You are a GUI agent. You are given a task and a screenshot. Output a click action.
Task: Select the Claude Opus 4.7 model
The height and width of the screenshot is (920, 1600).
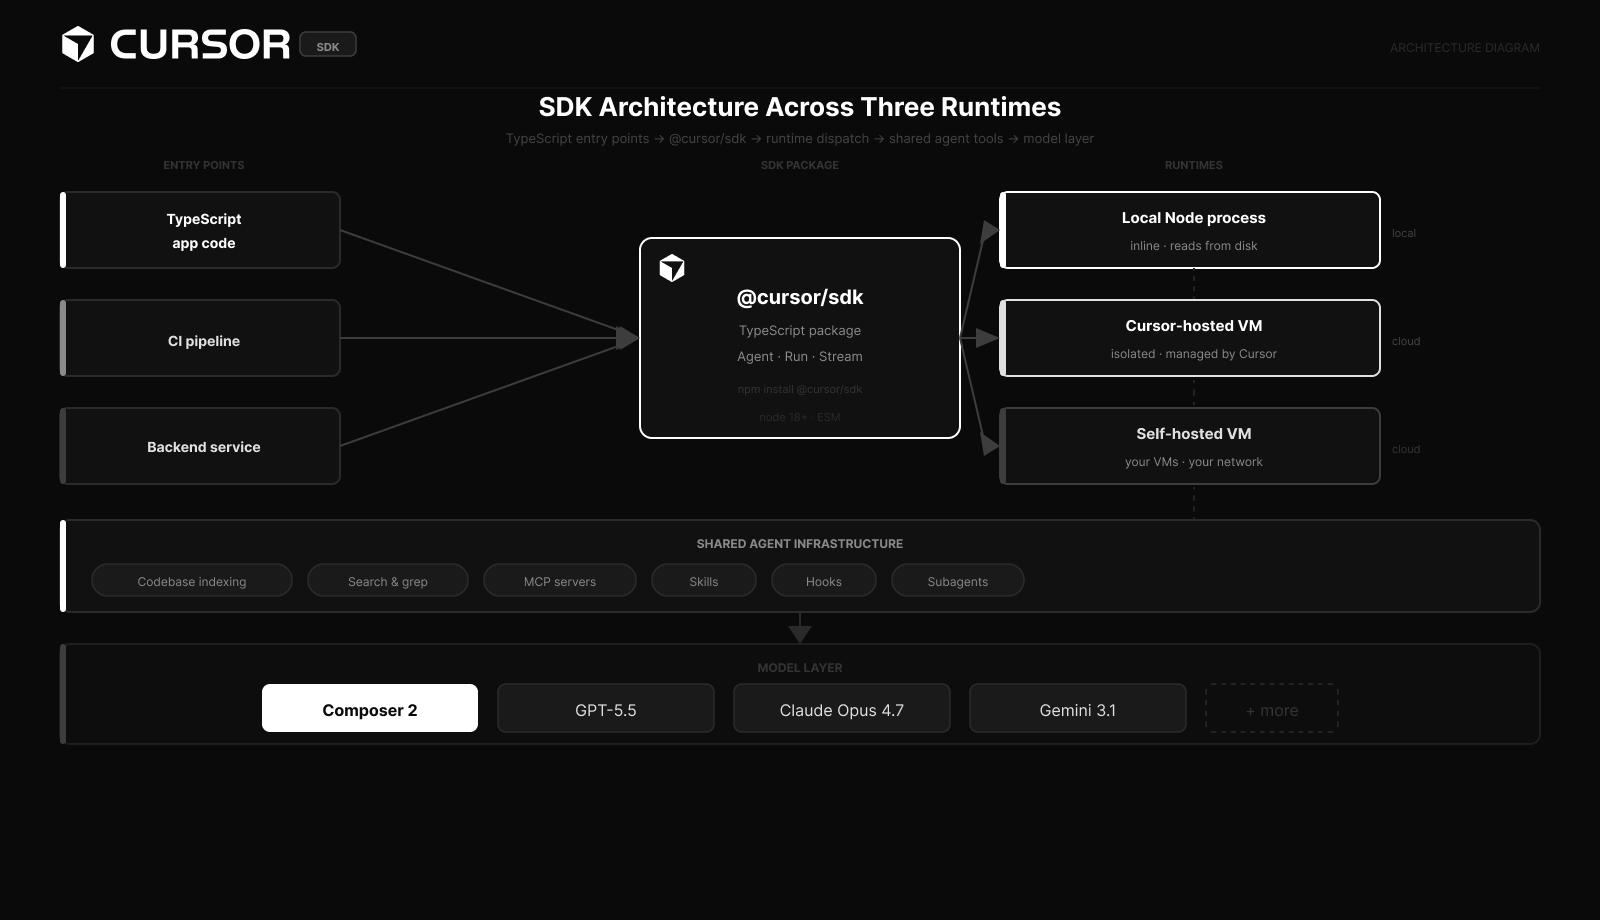[x=842, y=708]
